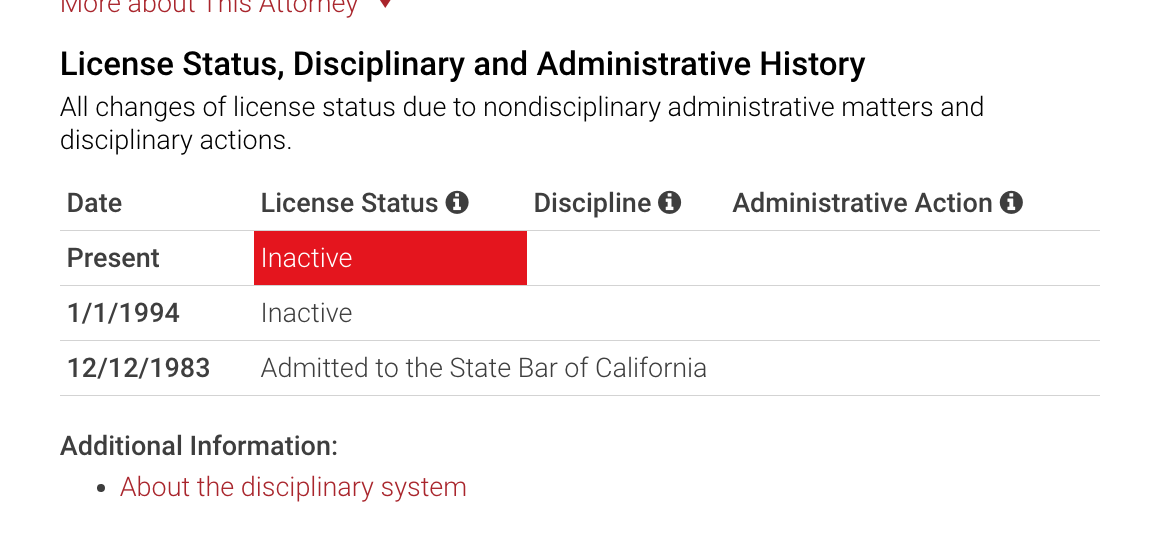Click Admitted to the State Bar of California
This screenshot has height=533, width=1149.
pos(484,368)
